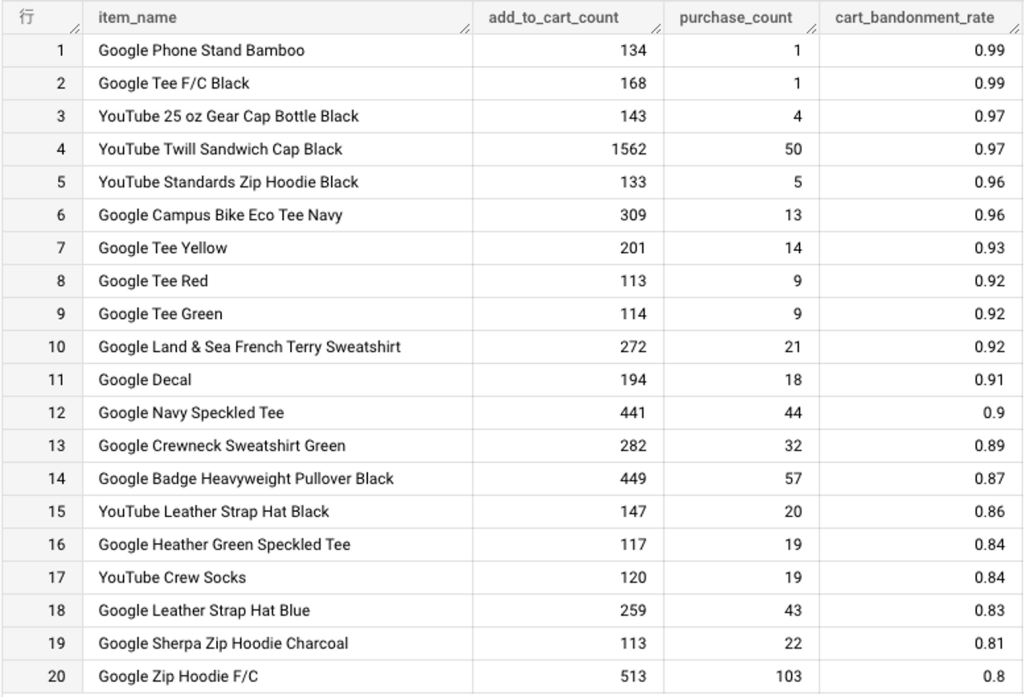Click the add_to_cart_count column resize handle
Screen dimensions: 1024x697
pos(656,28)
